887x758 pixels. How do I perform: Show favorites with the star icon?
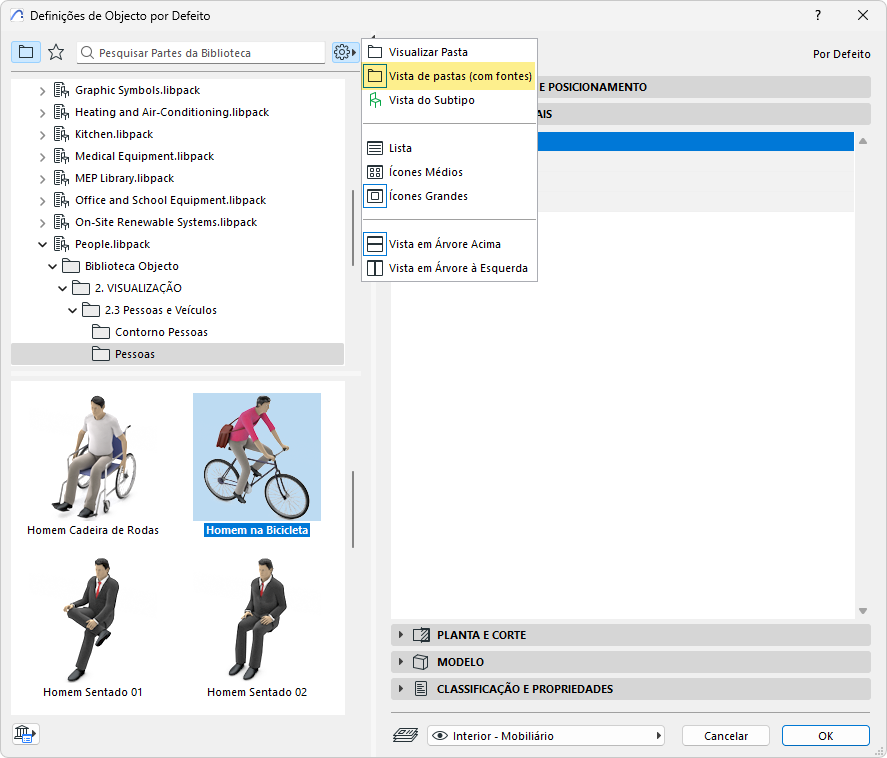pos(56,53)
